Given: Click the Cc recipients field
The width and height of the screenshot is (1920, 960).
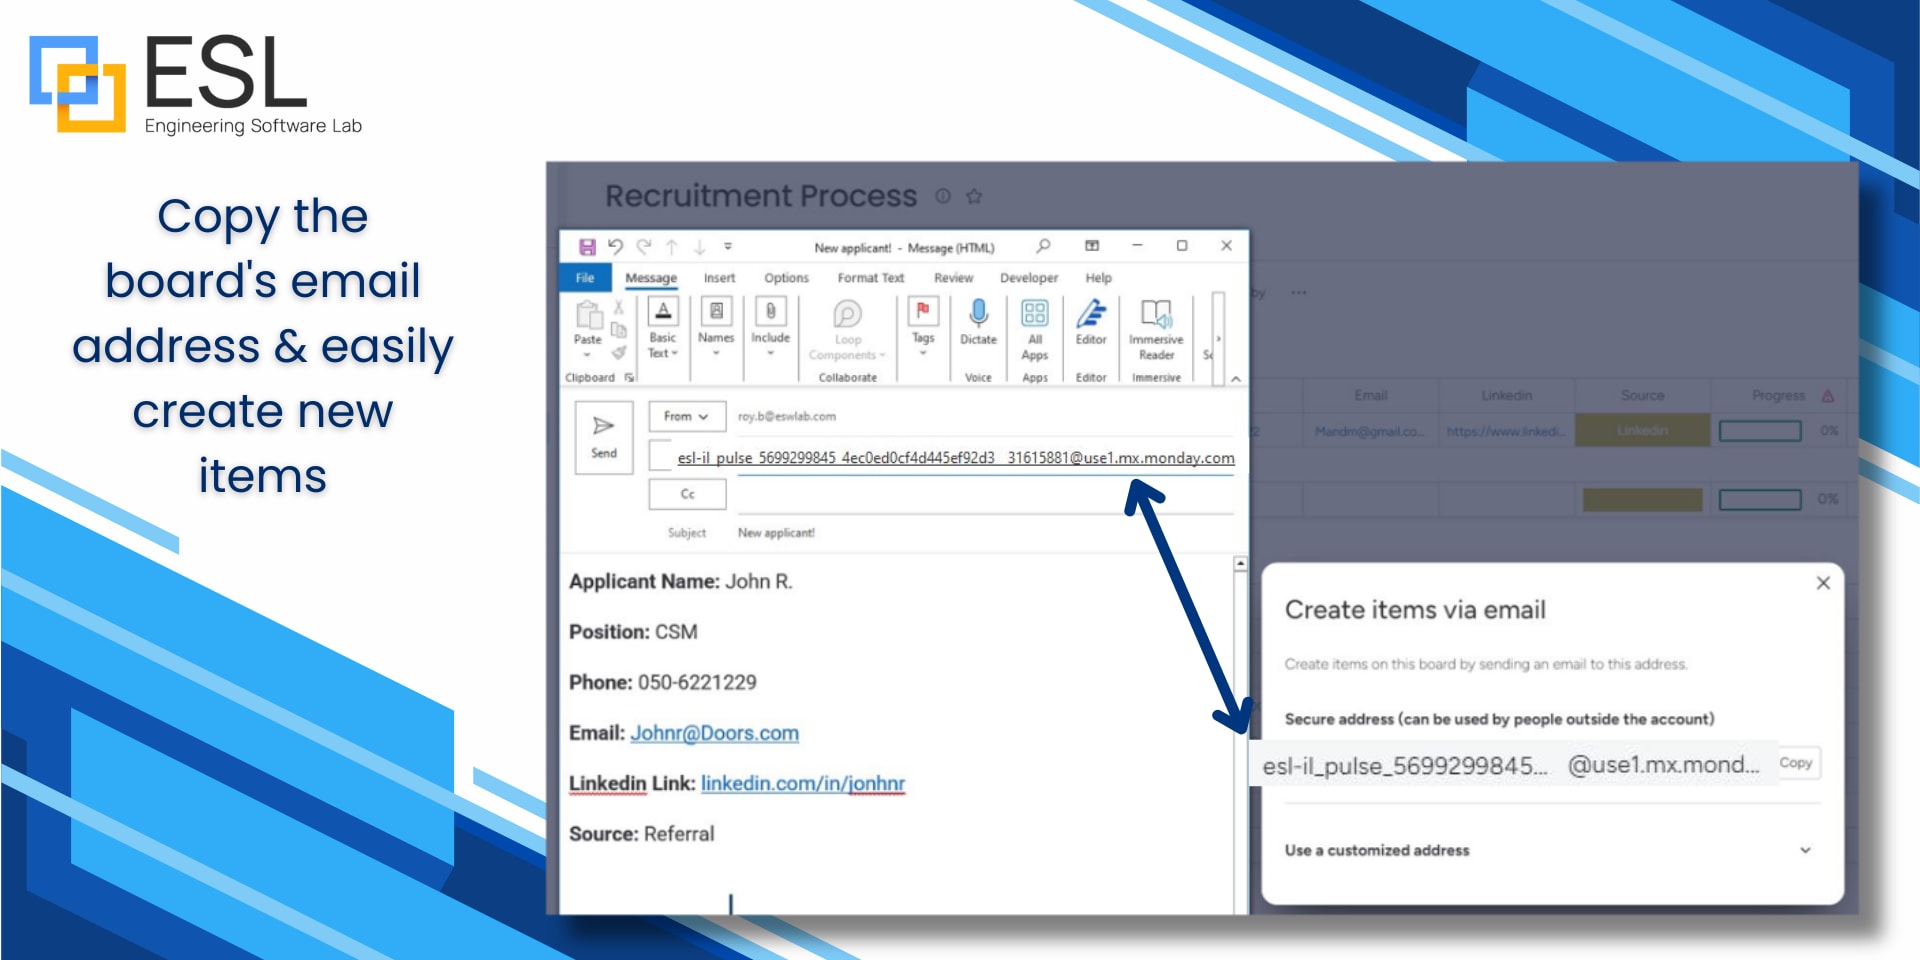Looking at the screenshot, I should pyautogui.click(x=985, y=496).
